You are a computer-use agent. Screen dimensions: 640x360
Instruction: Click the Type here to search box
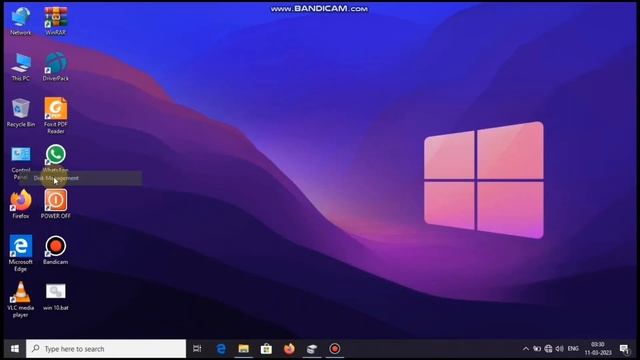point(106,349)
